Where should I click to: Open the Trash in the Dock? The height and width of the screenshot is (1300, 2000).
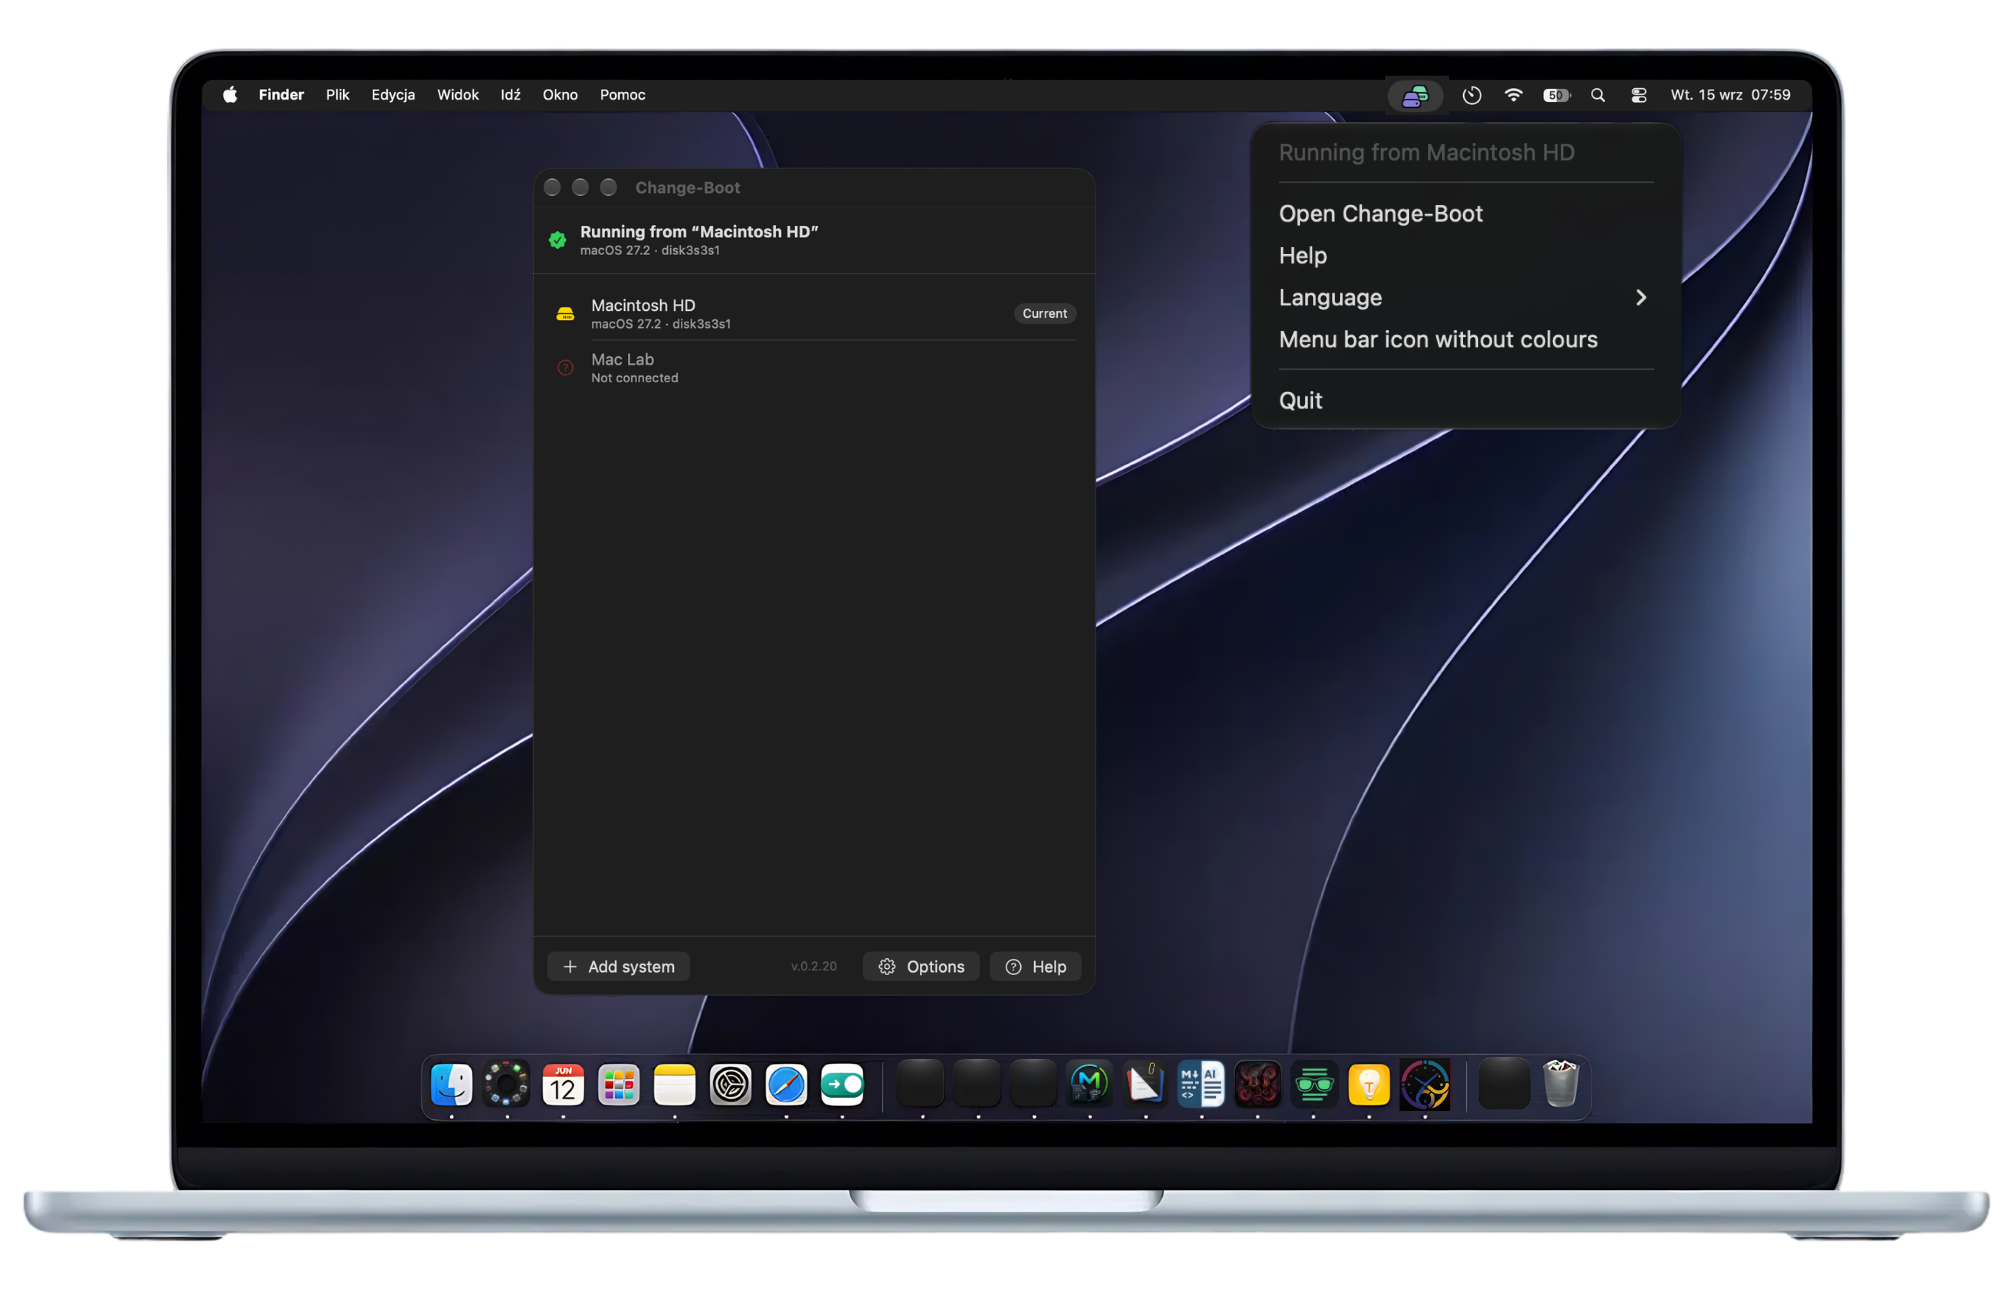(x=1560, y=1084)
